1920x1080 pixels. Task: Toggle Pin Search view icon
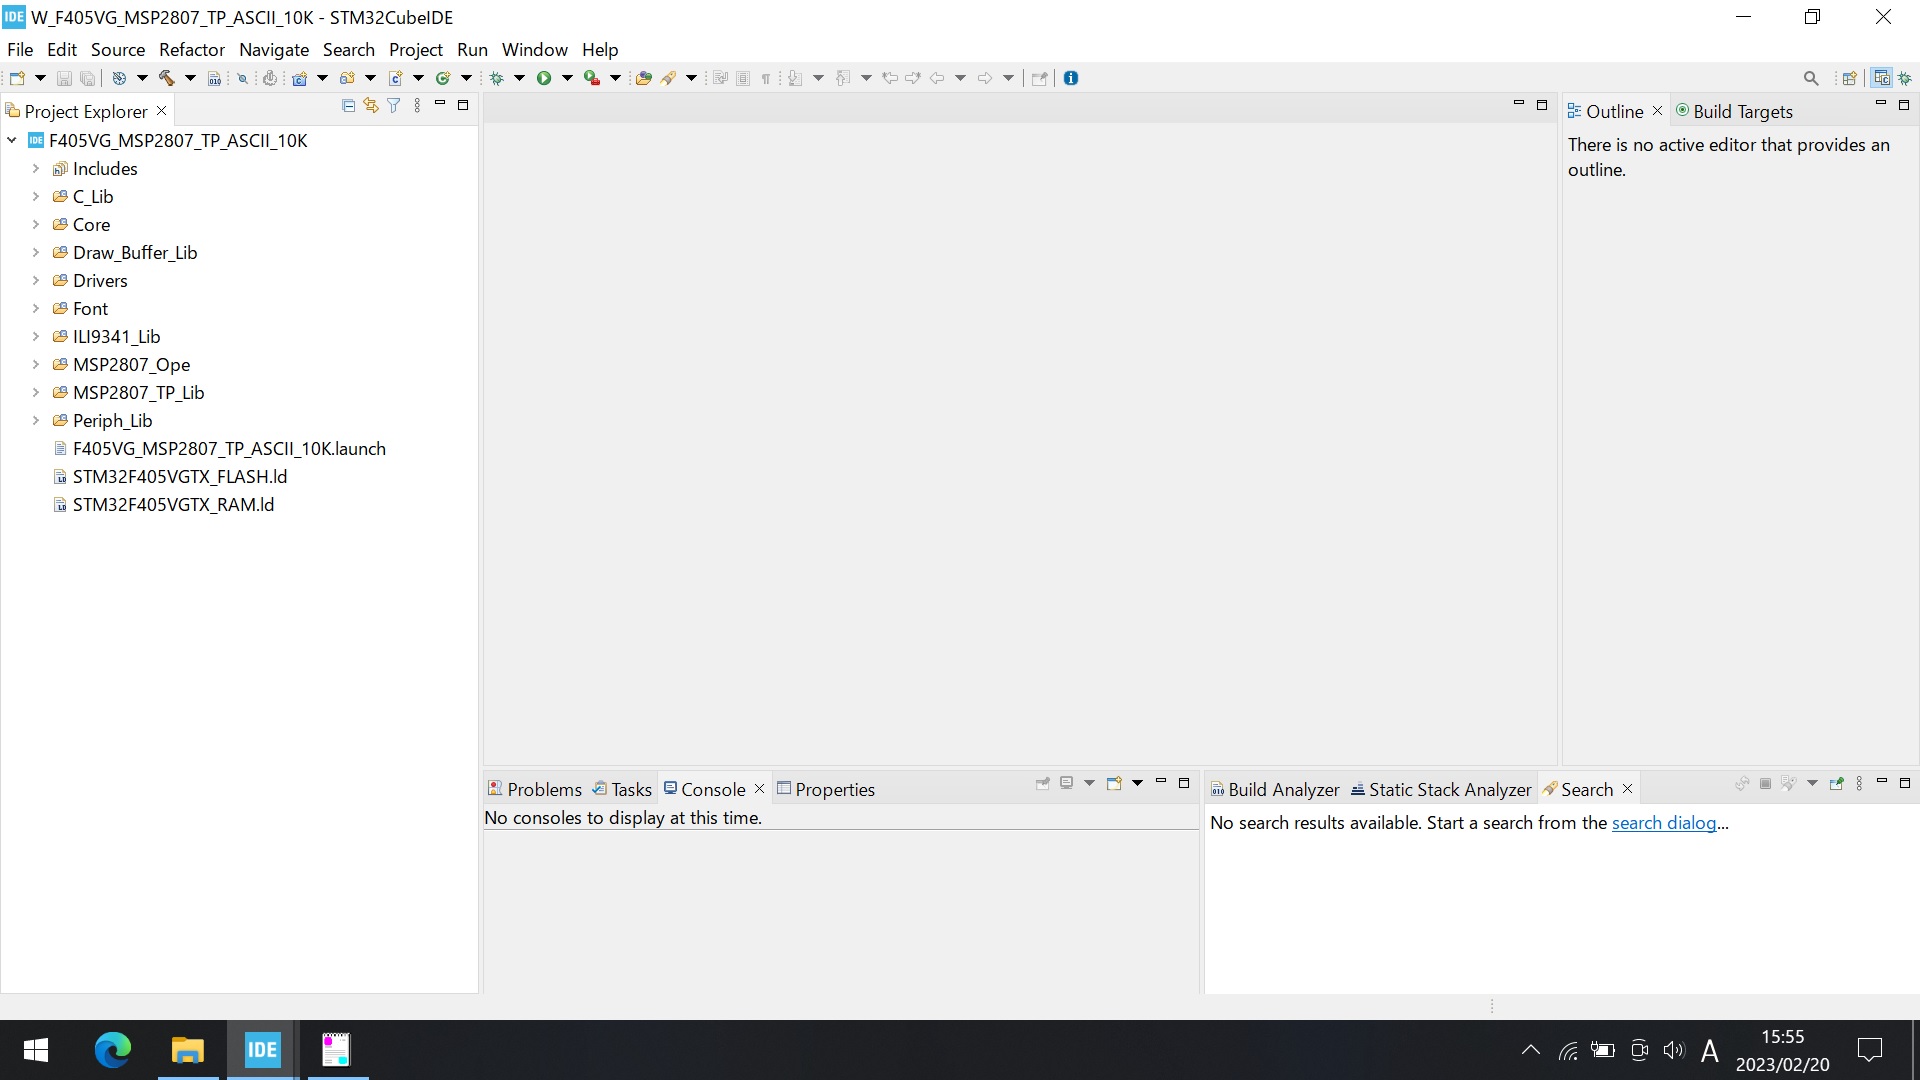[1836, 784]
